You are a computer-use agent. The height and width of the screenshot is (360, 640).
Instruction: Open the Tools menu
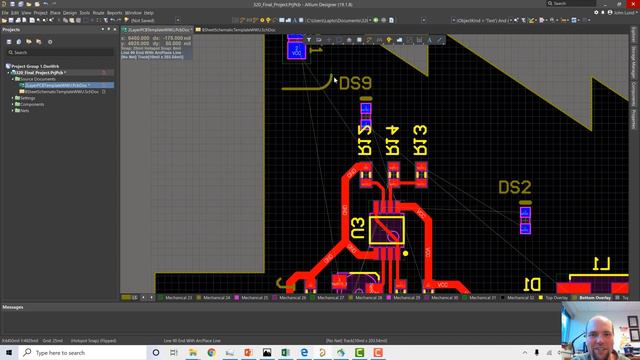click(85, 13)
